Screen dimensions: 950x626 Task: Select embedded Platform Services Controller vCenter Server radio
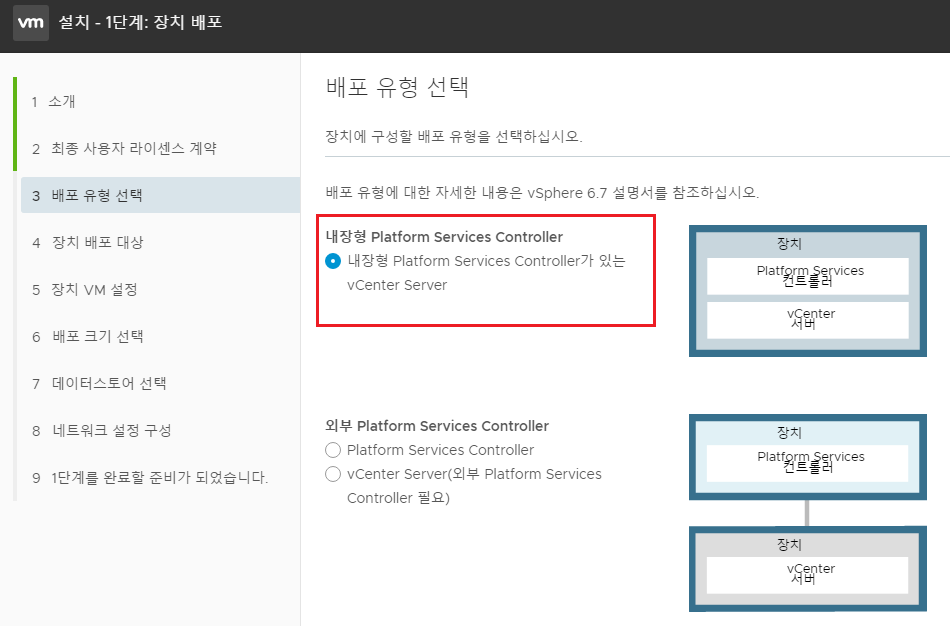pyautogui.click(x=333, y=261)
